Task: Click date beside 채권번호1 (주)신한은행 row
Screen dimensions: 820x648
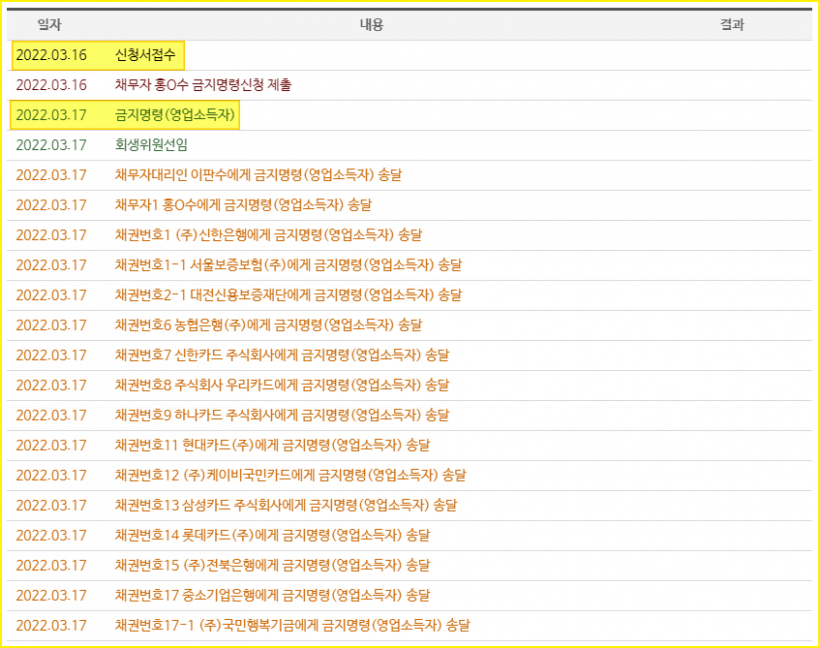Action: [x=51, y=235]
